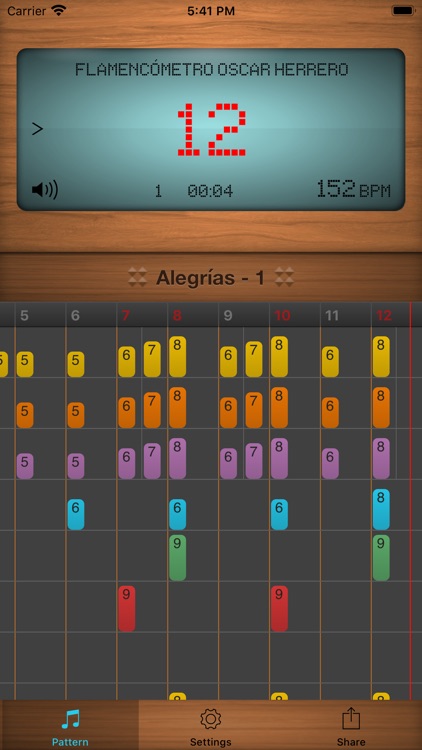Tap the 152 BPM tempo readout
The image size is (422, 750).
pyautogui.click(x=353, y=189)
